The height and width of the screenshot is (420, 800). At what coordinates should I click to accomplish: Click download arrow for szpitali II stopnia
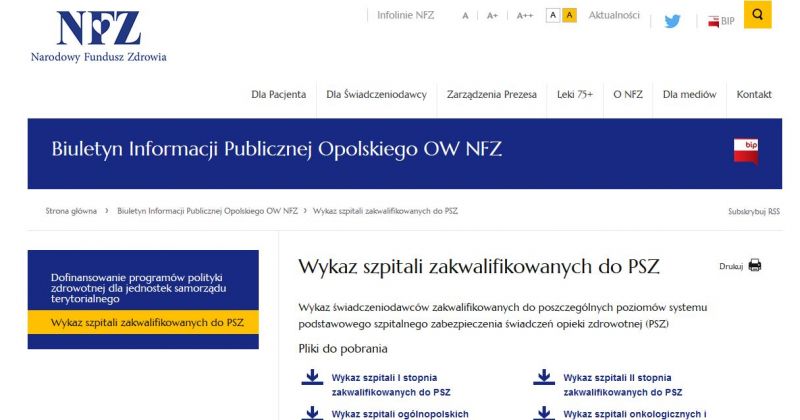tap(543, 378)
